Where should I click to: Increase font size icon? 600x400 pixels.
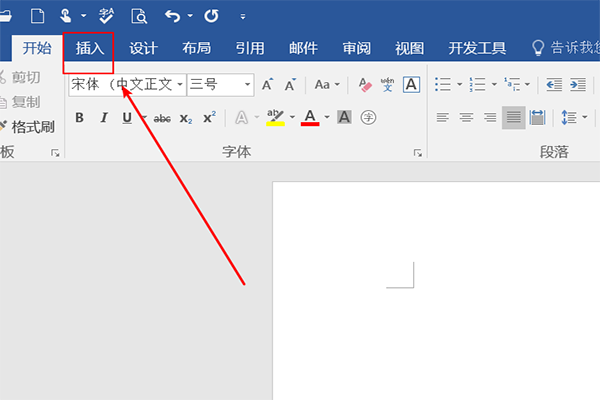point(267,85)
